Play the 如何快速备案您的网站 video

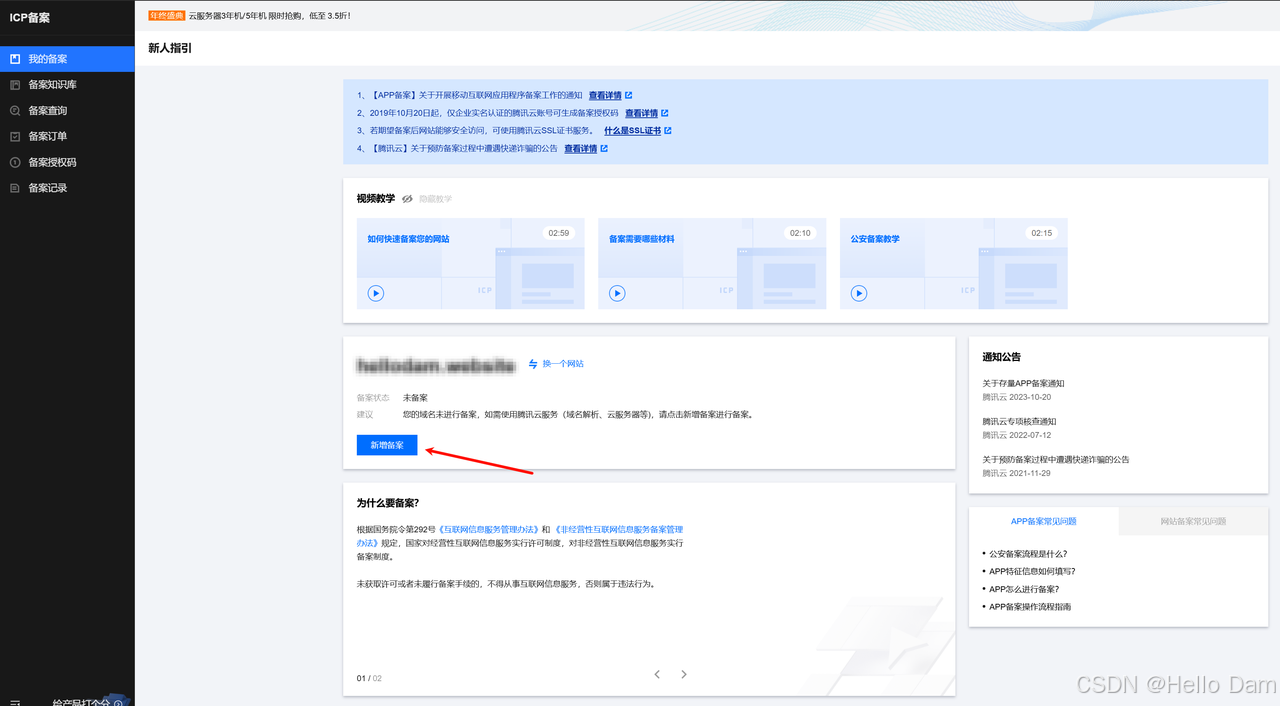point(375,293)
